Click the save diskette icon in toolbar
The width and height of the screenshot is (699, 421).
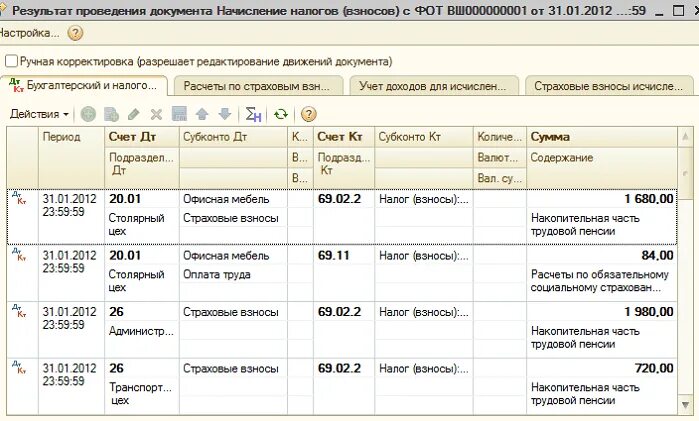(179, 114)
